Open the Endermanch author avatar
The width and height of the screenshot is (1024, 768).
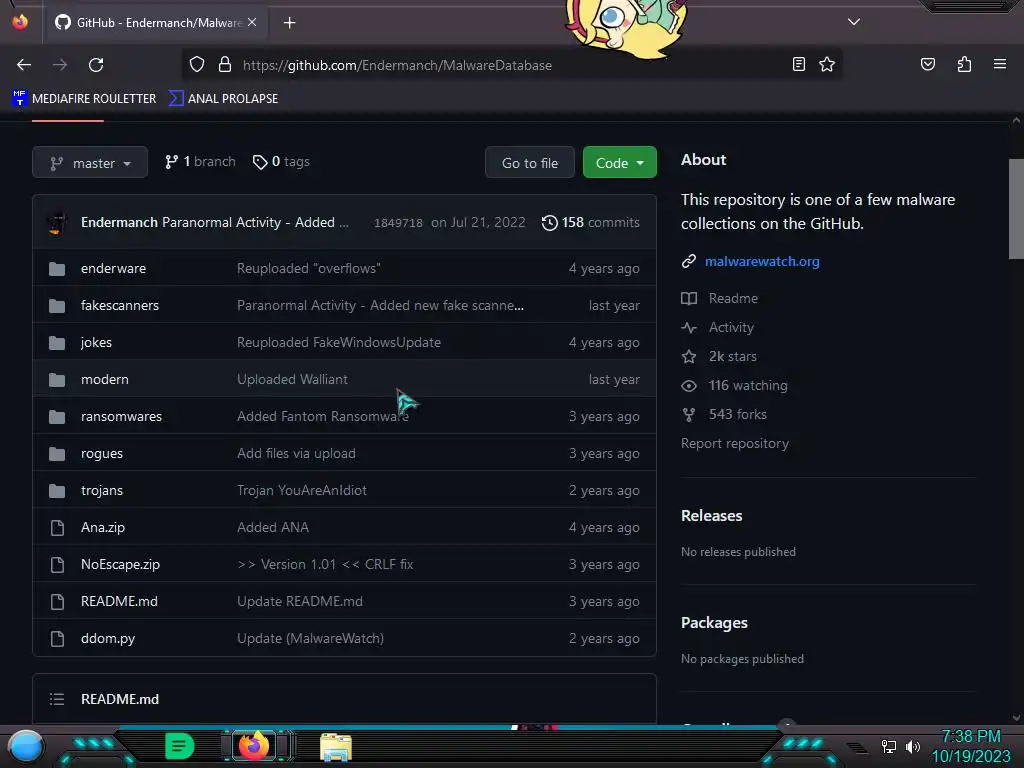pos(57,223)
